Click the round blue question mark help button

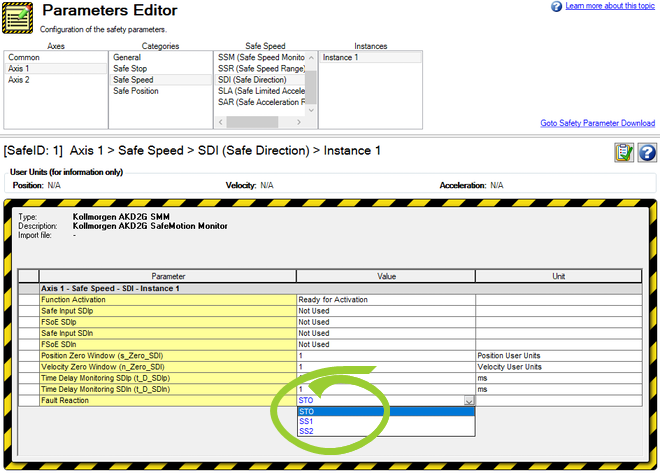click(x=647, y=152)
